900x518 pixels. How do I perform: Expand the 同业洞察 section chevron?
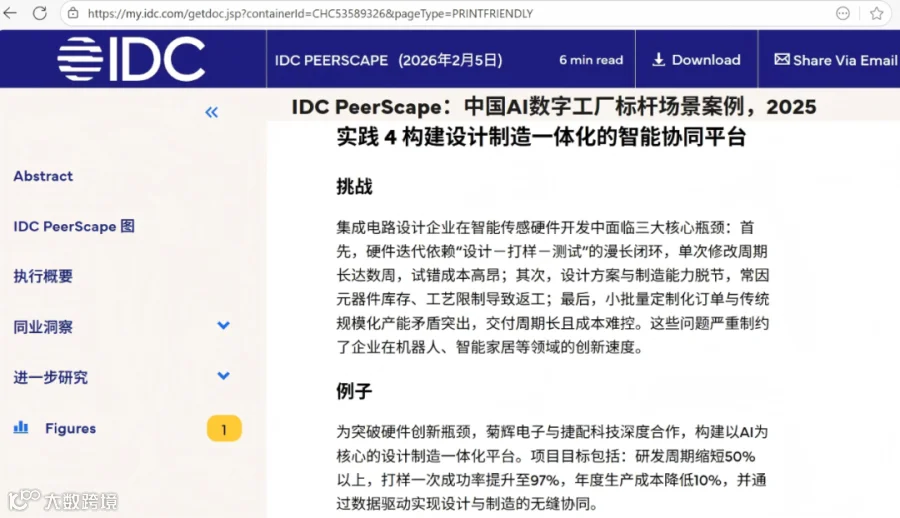[x=223, y=326]
